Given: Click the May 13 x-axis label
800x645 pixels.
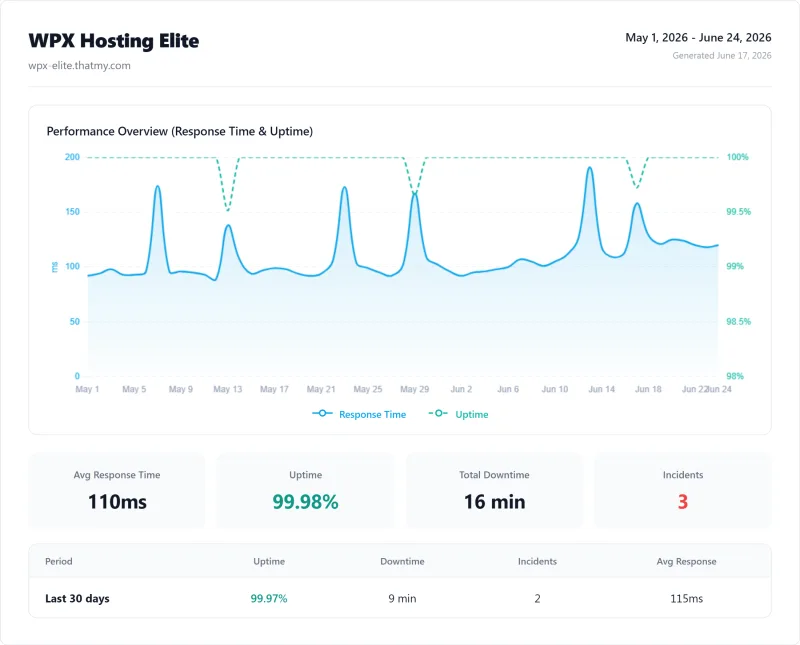Looking at the screenshot, I should tap(228, 389).
